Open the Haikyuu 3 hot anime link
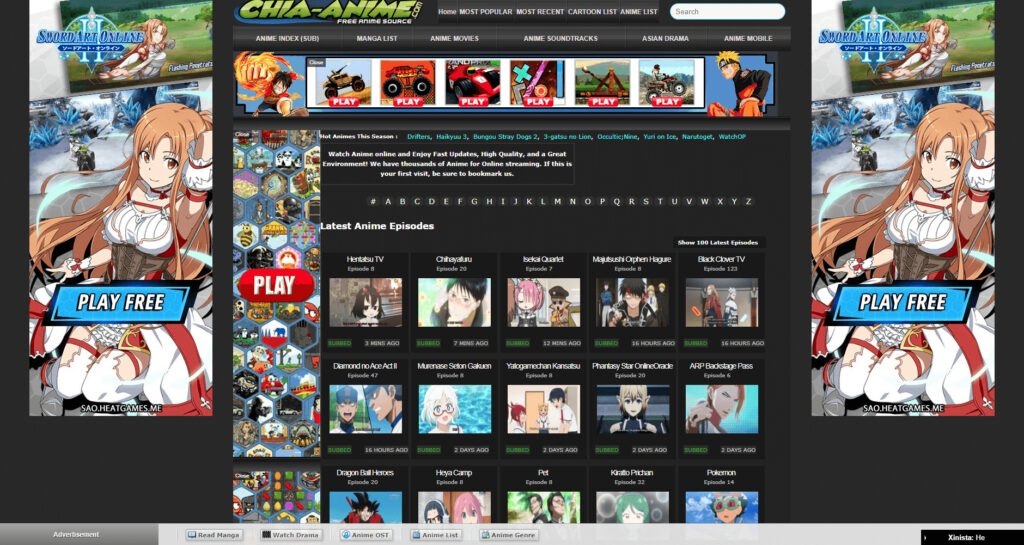 pyautogui.click(x=452, y=136)
